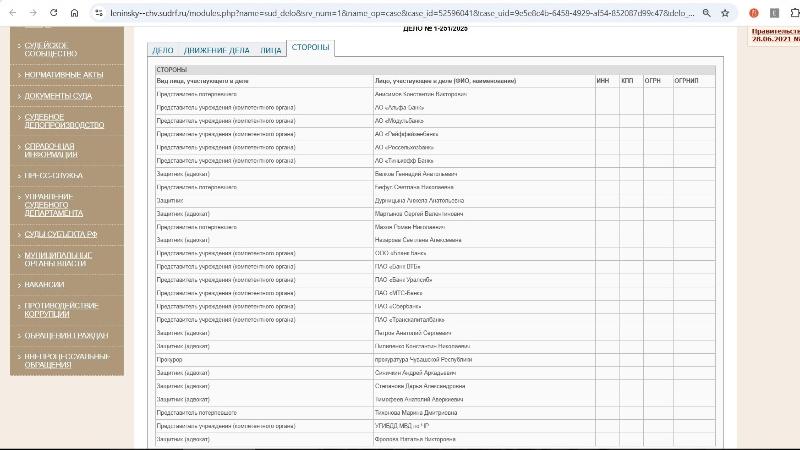
Task: Open СУДЕБНОЕ ДЕЛОПРОИЗВОДСТВО sidebar link
Action: click(x=64, y=121)
